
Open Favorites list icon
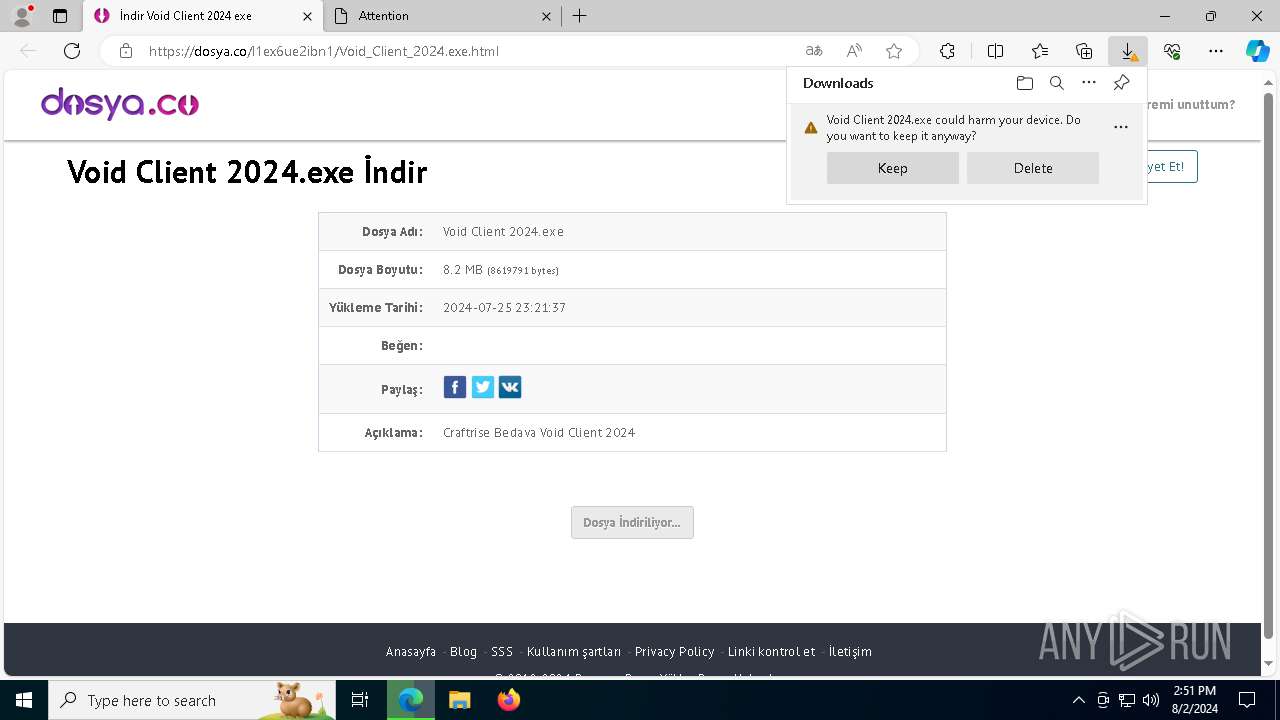tap(1040, 51)
